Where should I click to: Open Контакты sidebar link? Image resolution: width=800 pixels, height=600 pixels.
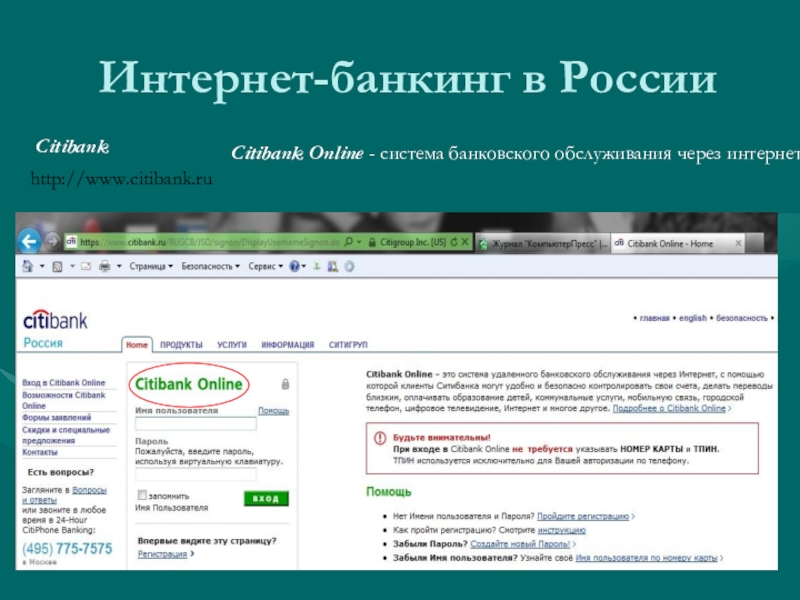[40, 452]
